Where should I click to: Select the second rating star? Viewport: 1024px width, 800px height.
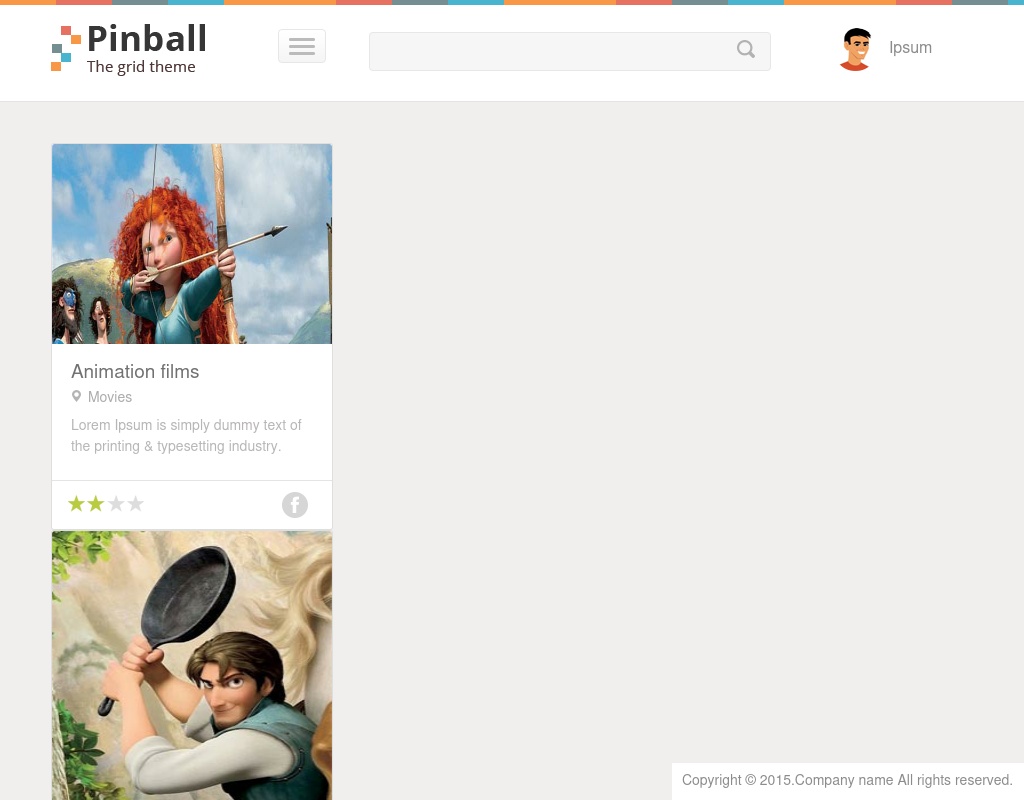pos(96,504)
